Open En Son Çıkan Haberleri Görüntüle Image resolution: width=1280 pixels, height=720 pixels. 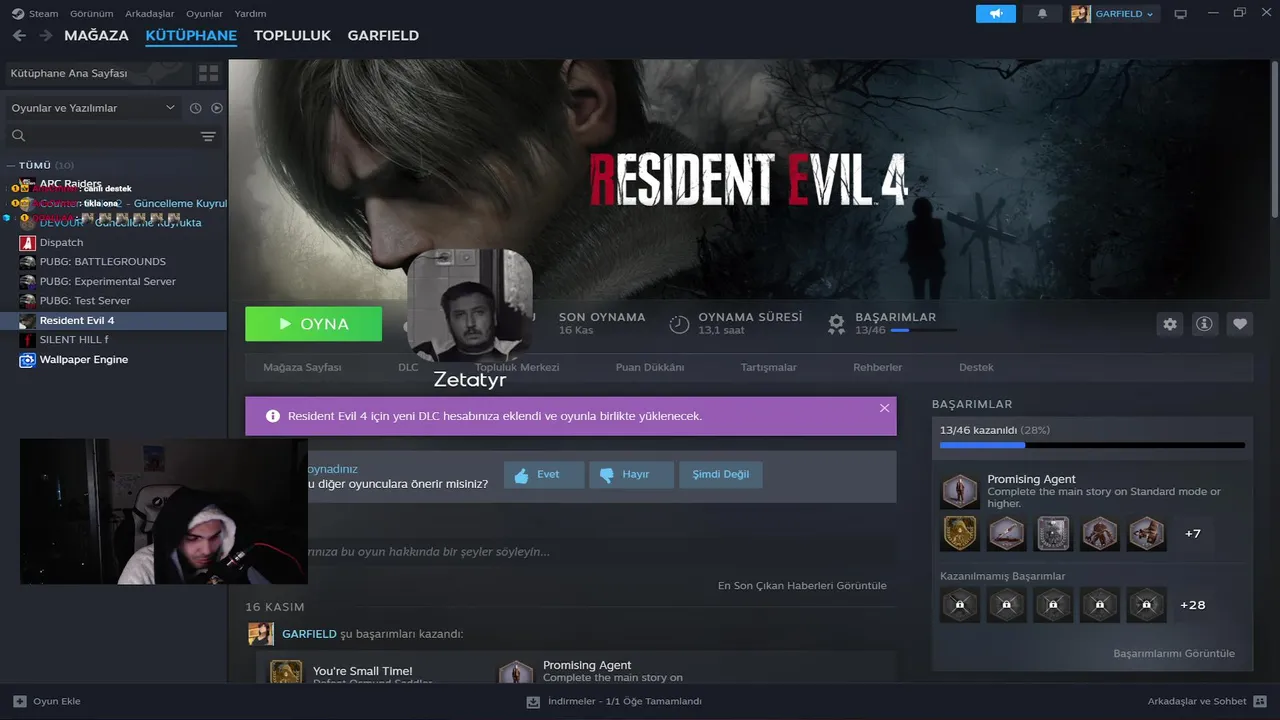point(802,586)
